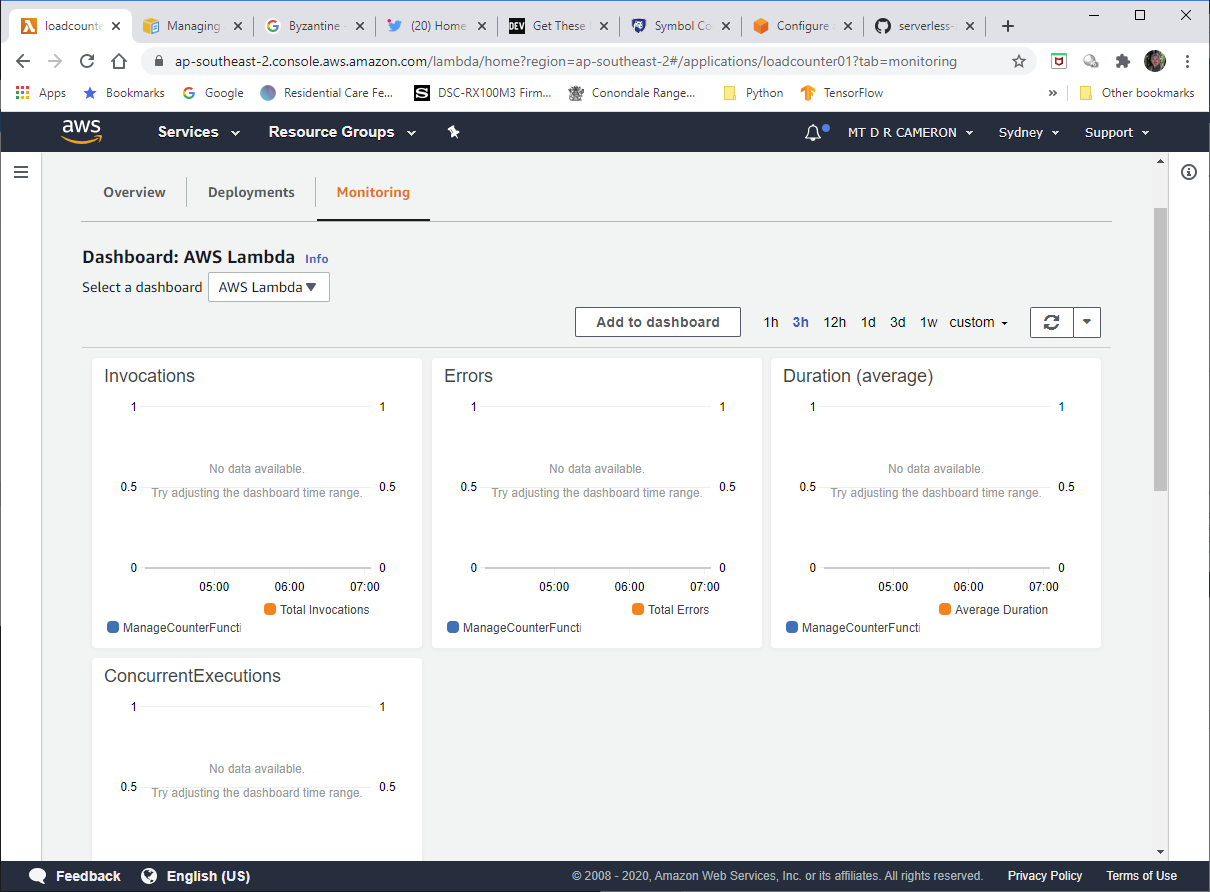Open the Other bookmarks folder

(x=1136, y=93)
